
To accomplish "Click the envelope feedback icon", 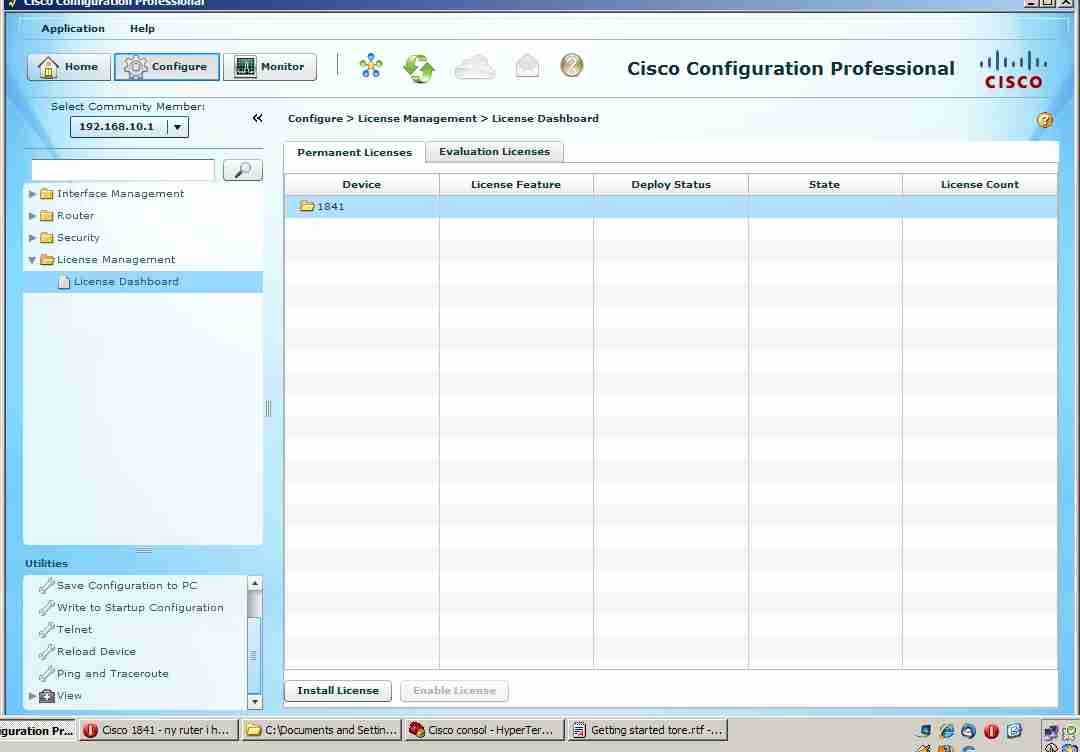I will [527, 65].
